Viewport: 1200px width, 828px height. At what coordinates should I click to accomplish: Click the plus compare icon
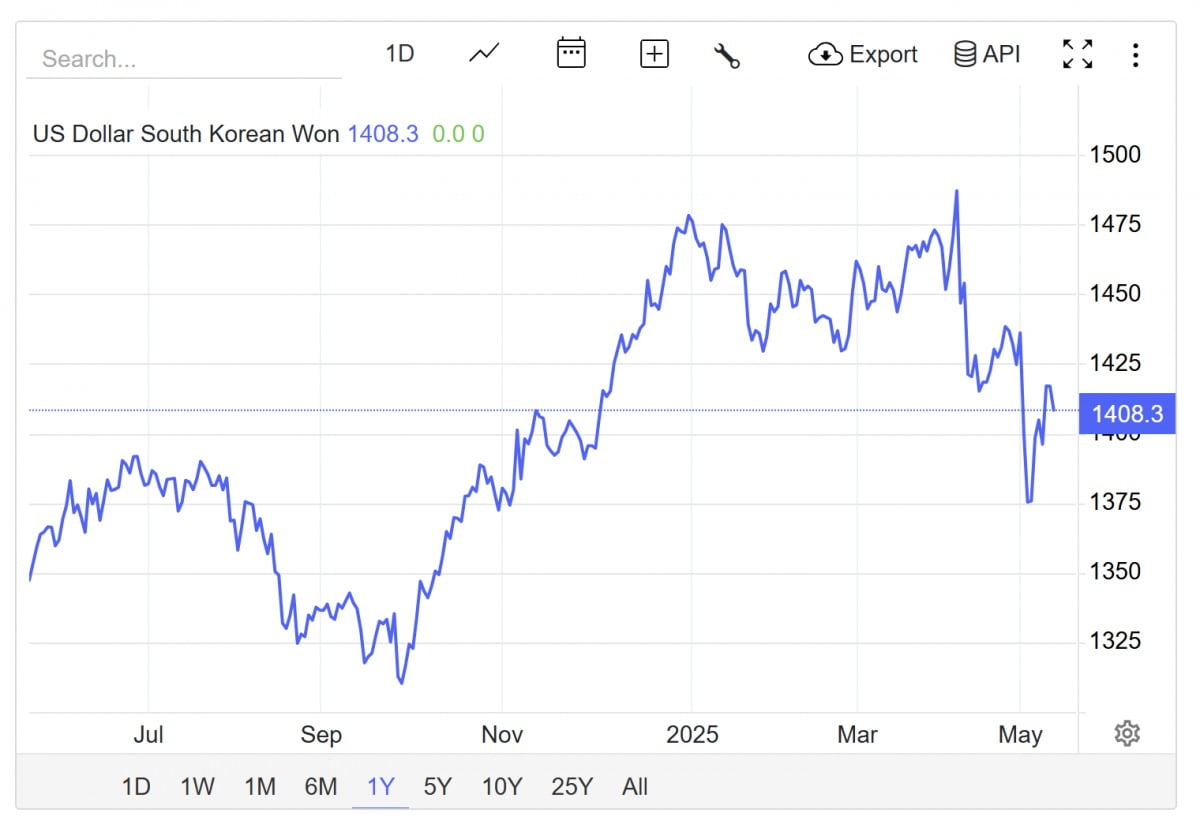point(654,54)
